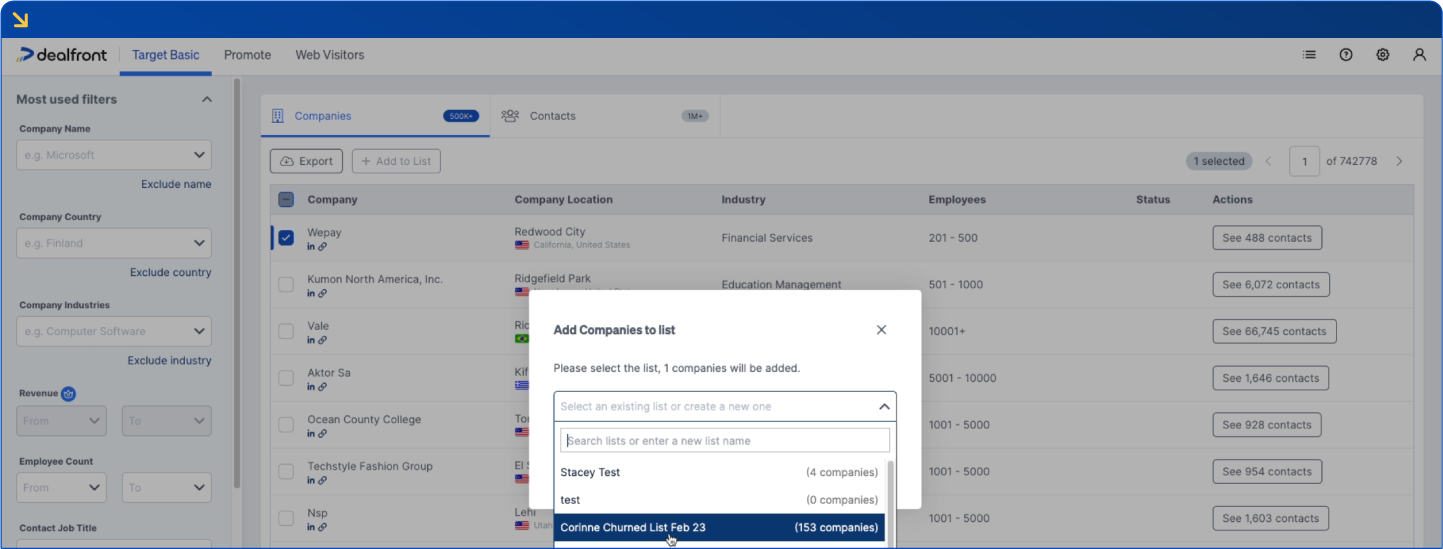Screen dimensions: 1443x549
Task: Open the Revenue To dropdown
Action: click(167, 420)
